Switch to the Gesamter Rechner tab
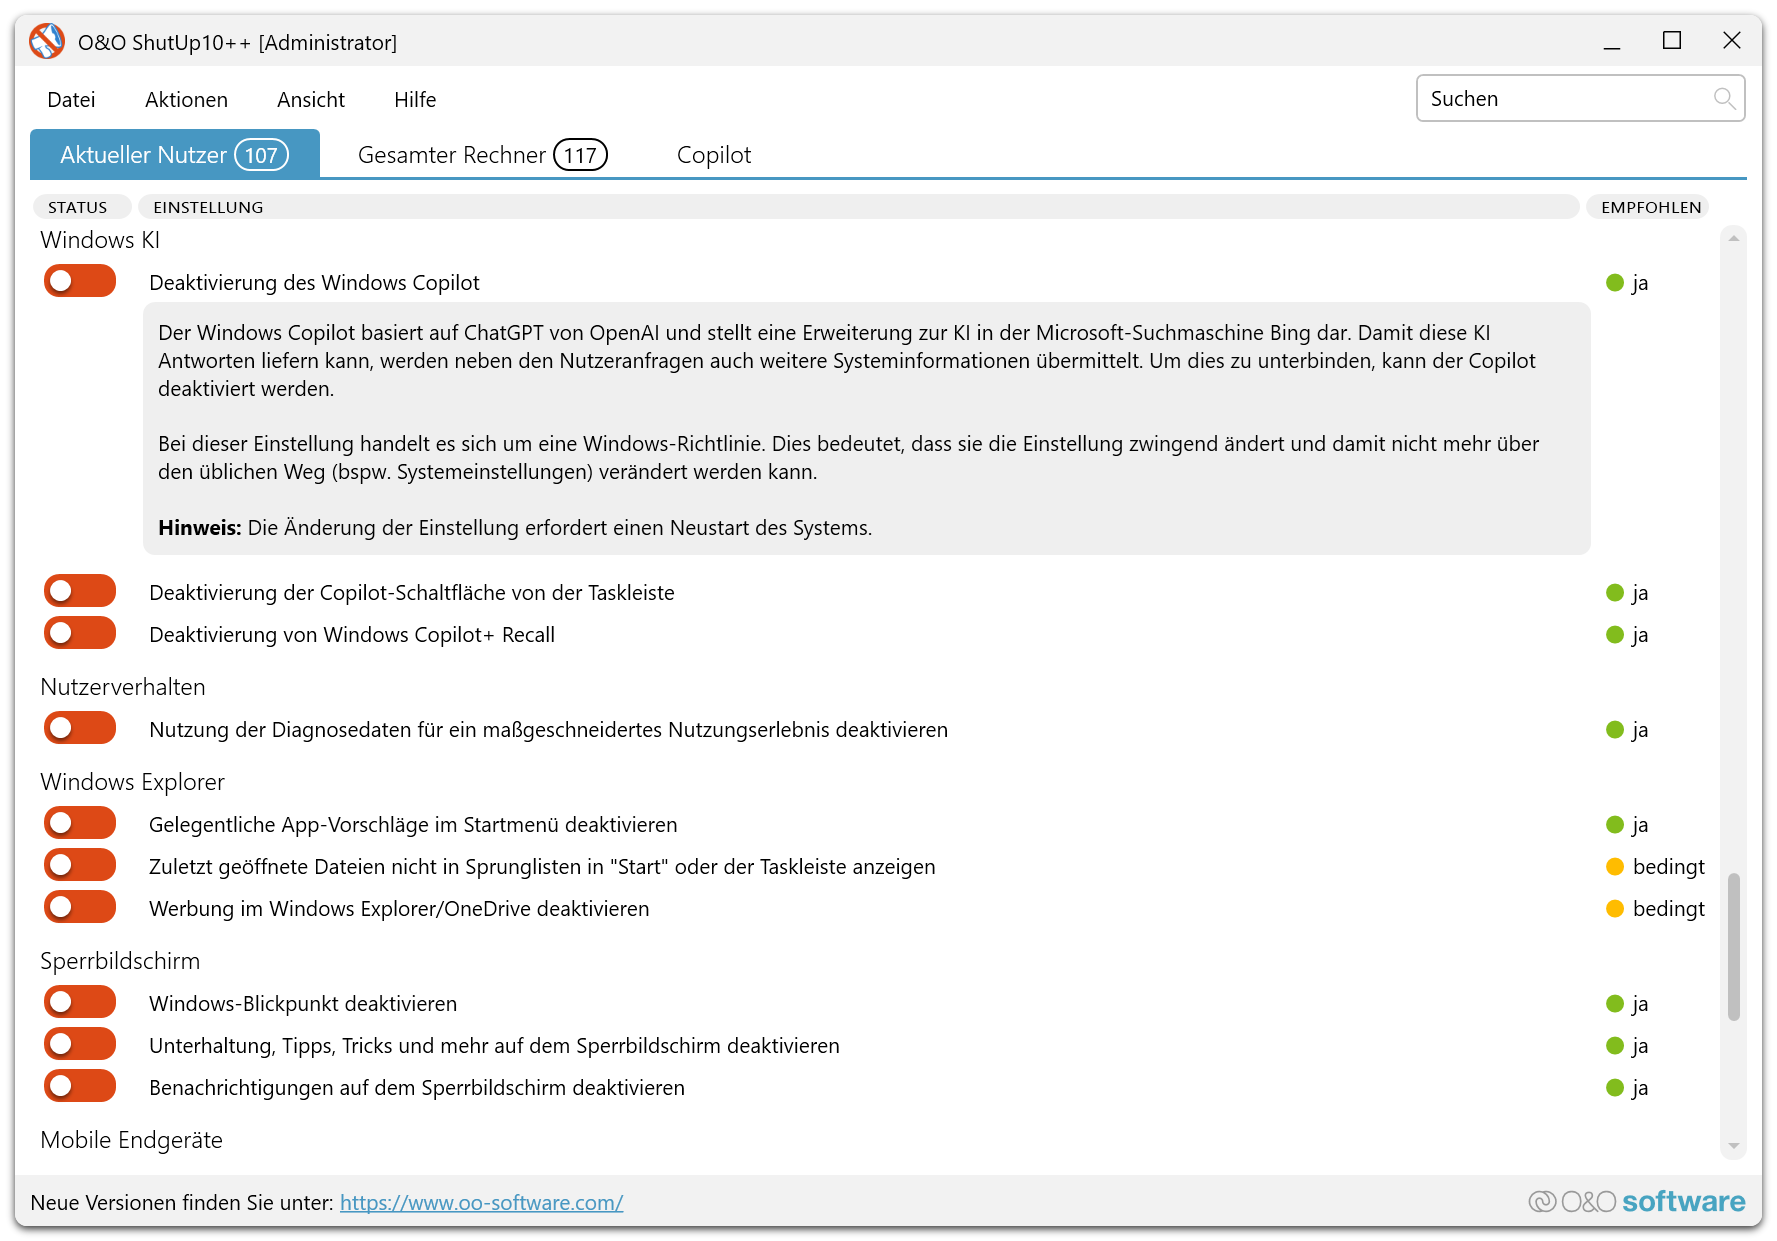Viewport: 1777px width, 1241px height. point(481,155)
